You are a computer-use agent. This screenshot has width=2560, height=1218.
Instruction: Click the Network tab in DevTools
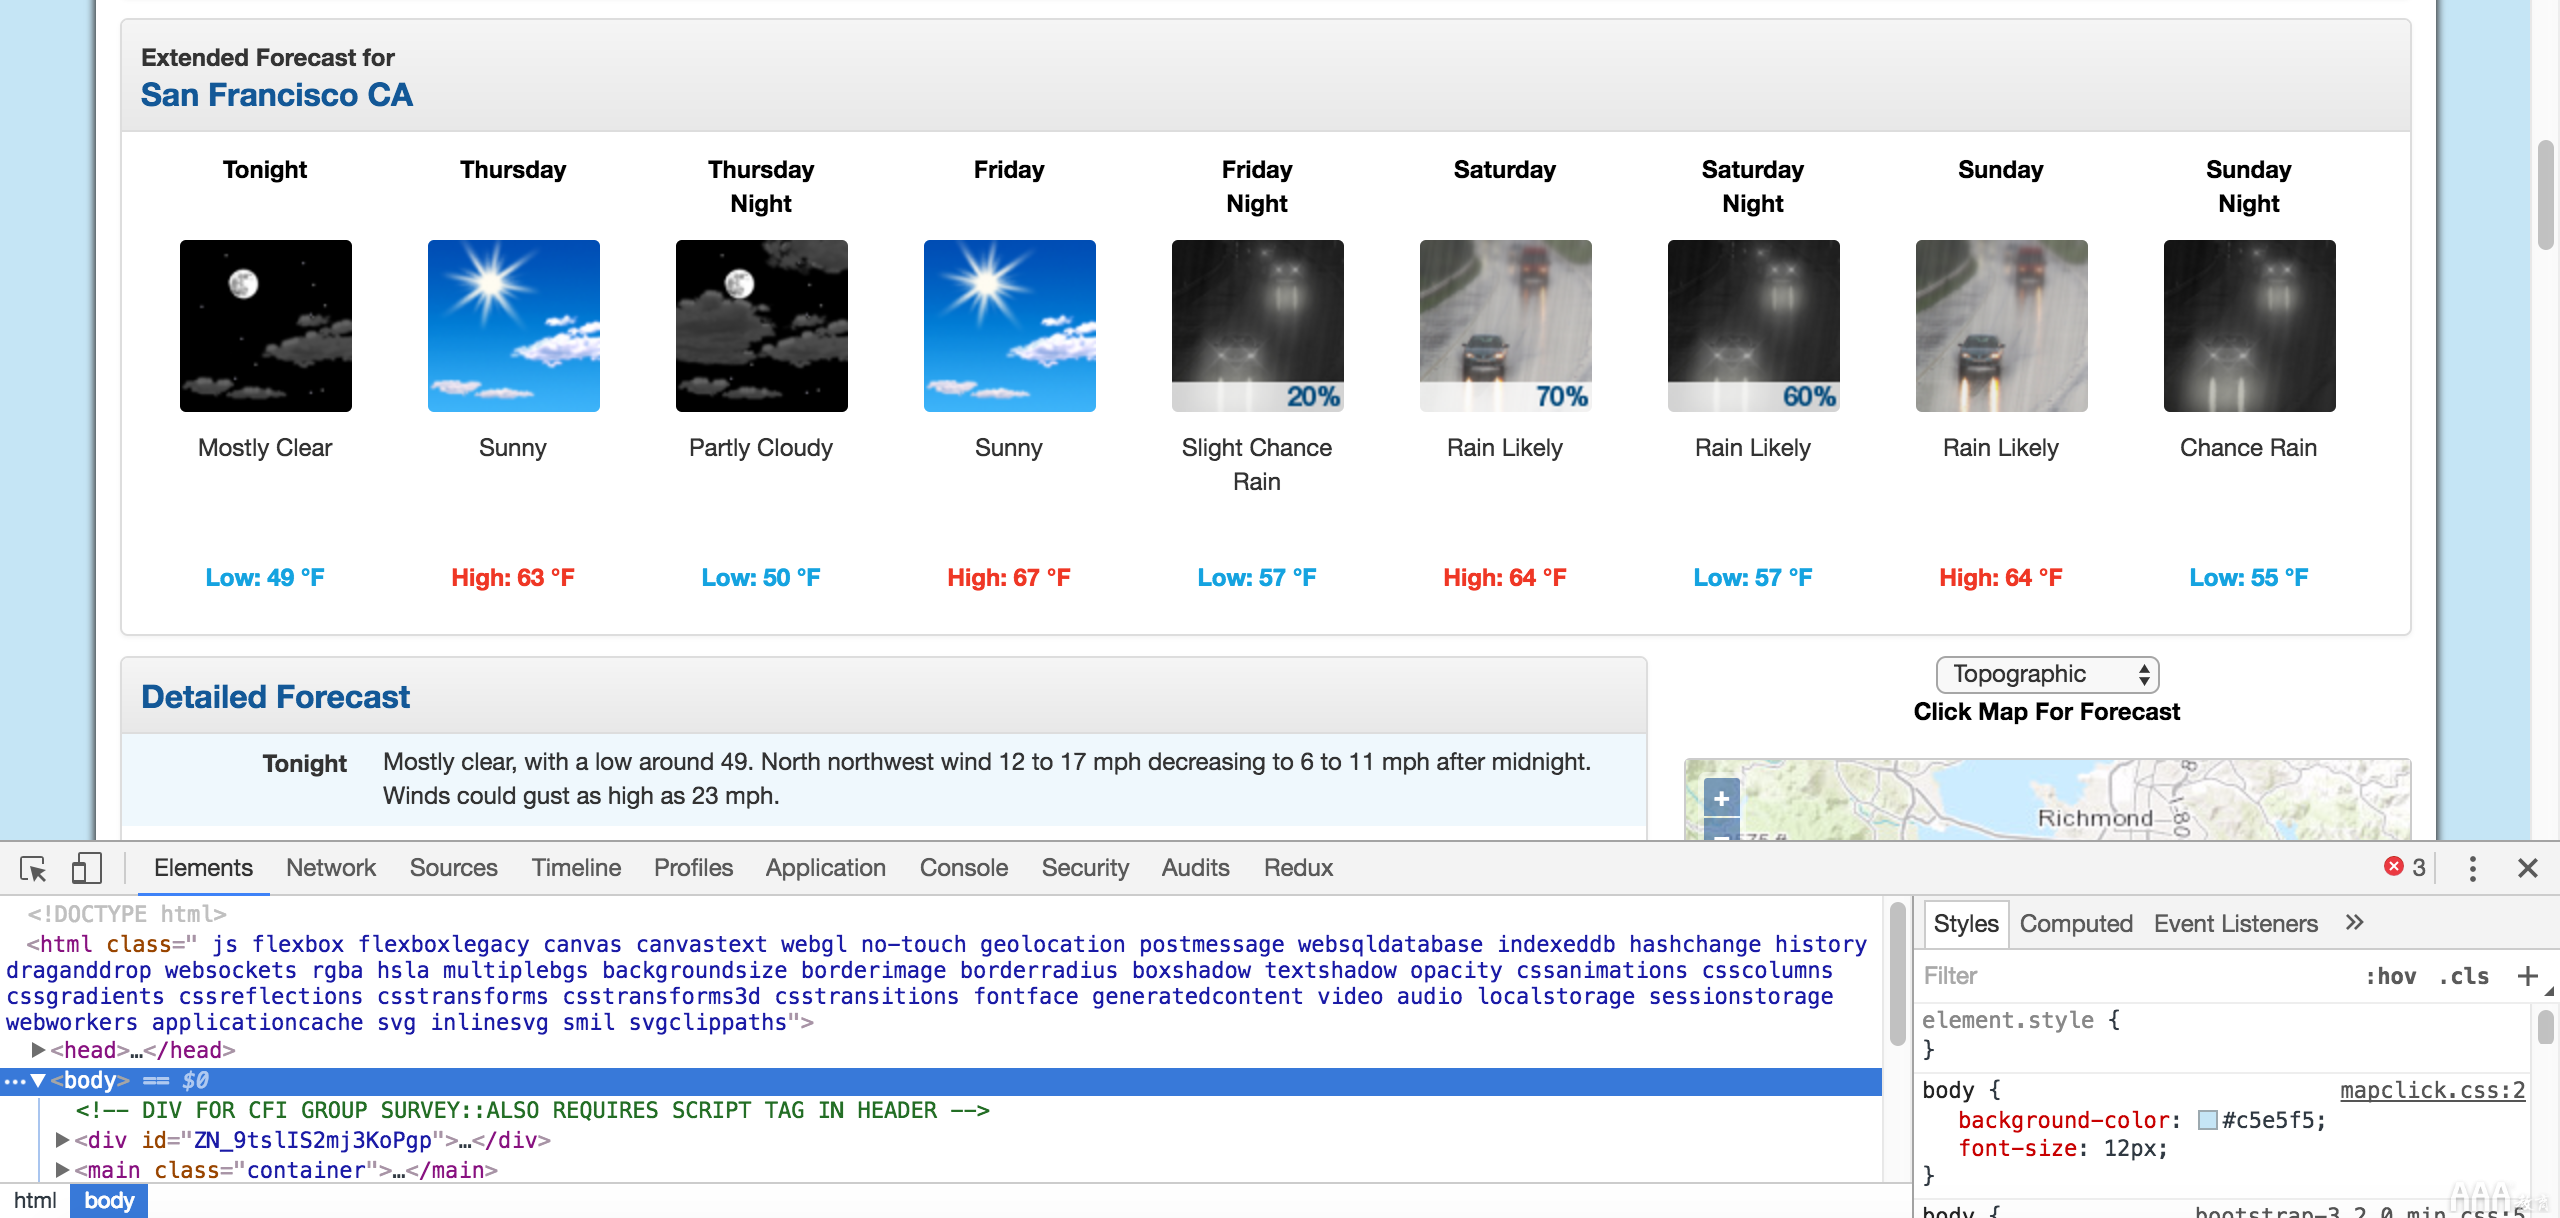327,867
